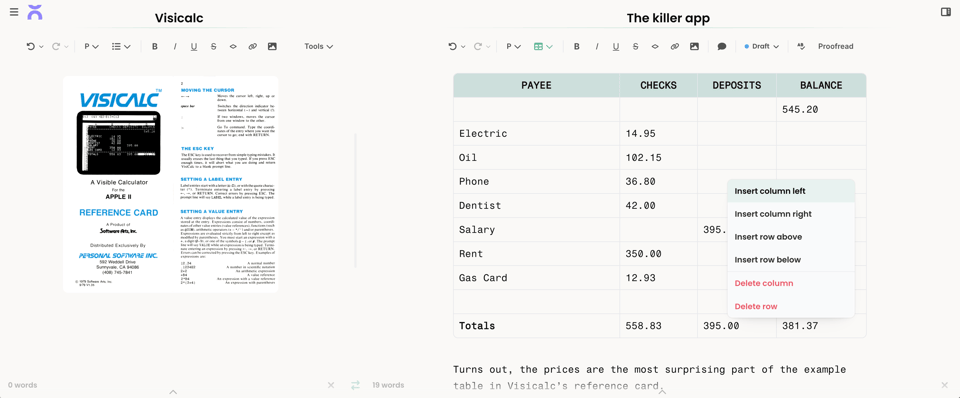Apply bold in The killer app toolbar

(577, 47)
